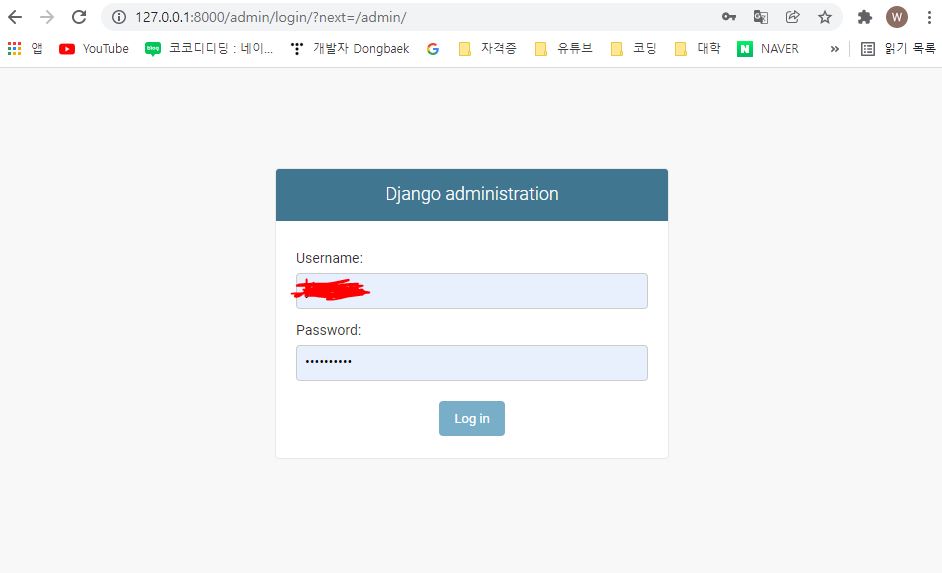
Task: Open the W profile avatar
Action: click(896, 17)
